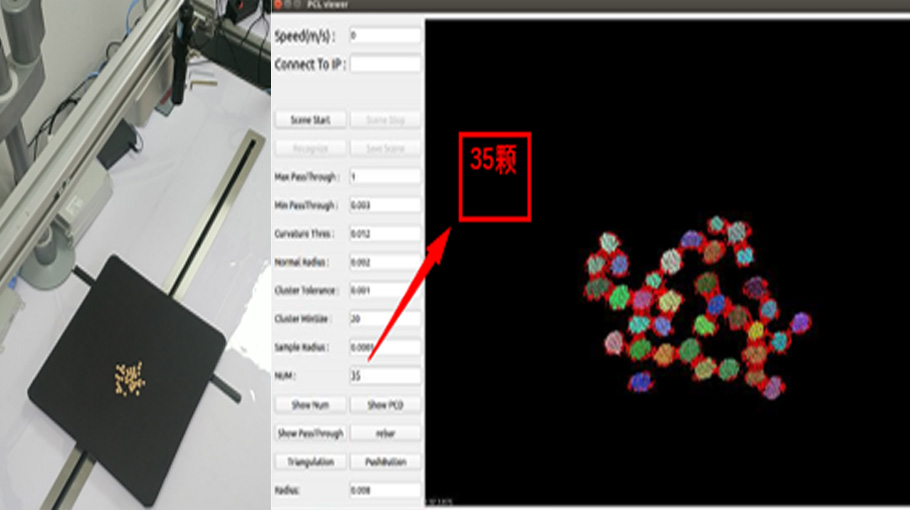Click the Show Num button
This screenshot has height=510, width=910.
point(310,405)
